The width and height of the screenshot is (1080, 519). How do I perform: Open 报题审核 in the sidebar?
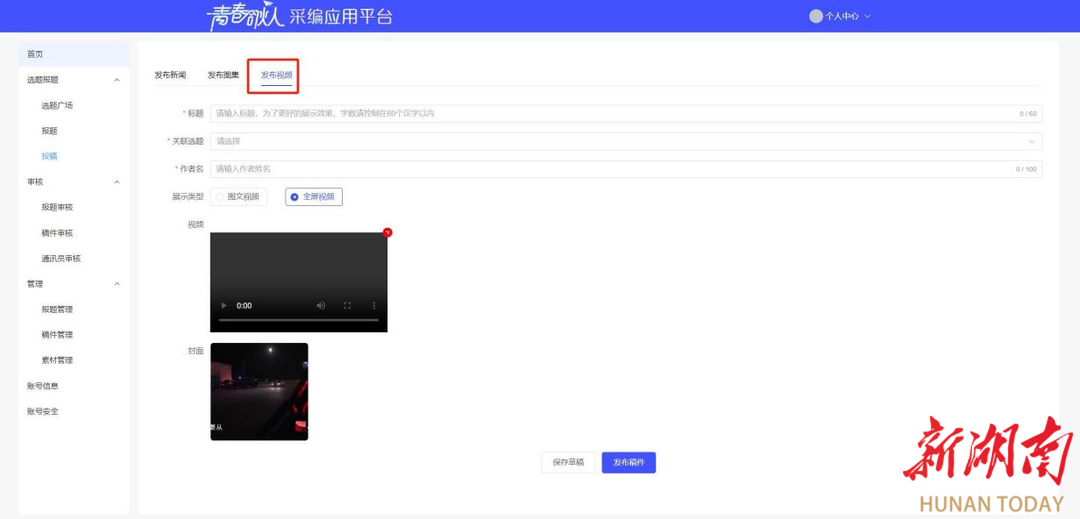pyautogui.click(x=57, y=207)
